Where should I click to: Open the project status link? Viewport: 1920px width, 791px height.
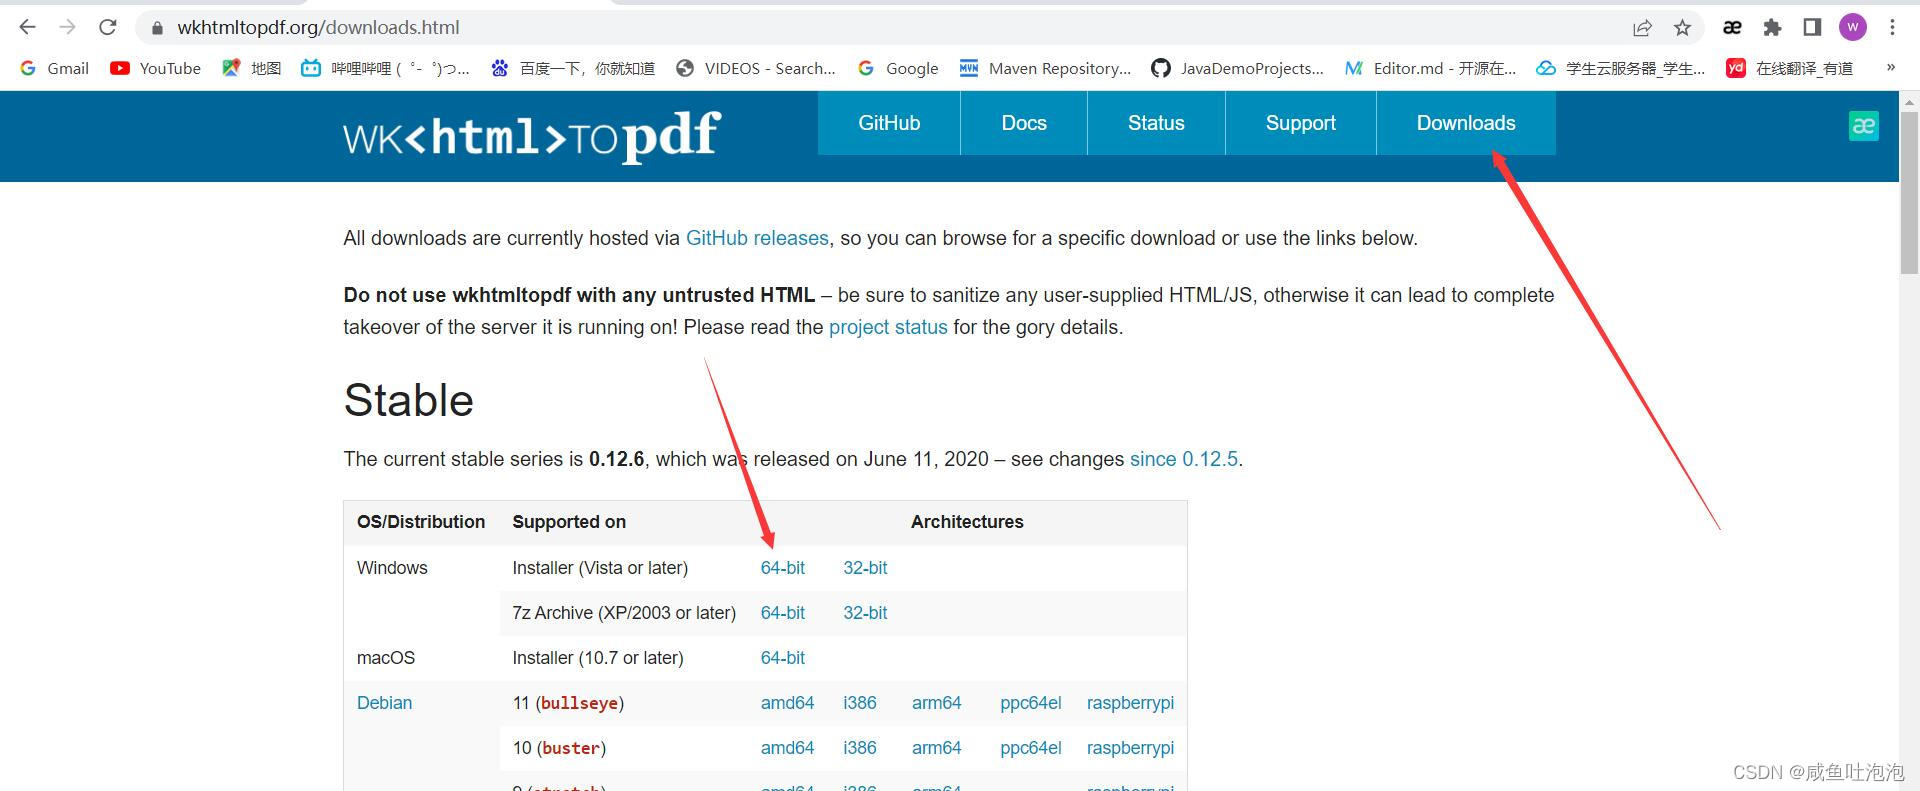[x=888, y=327]
